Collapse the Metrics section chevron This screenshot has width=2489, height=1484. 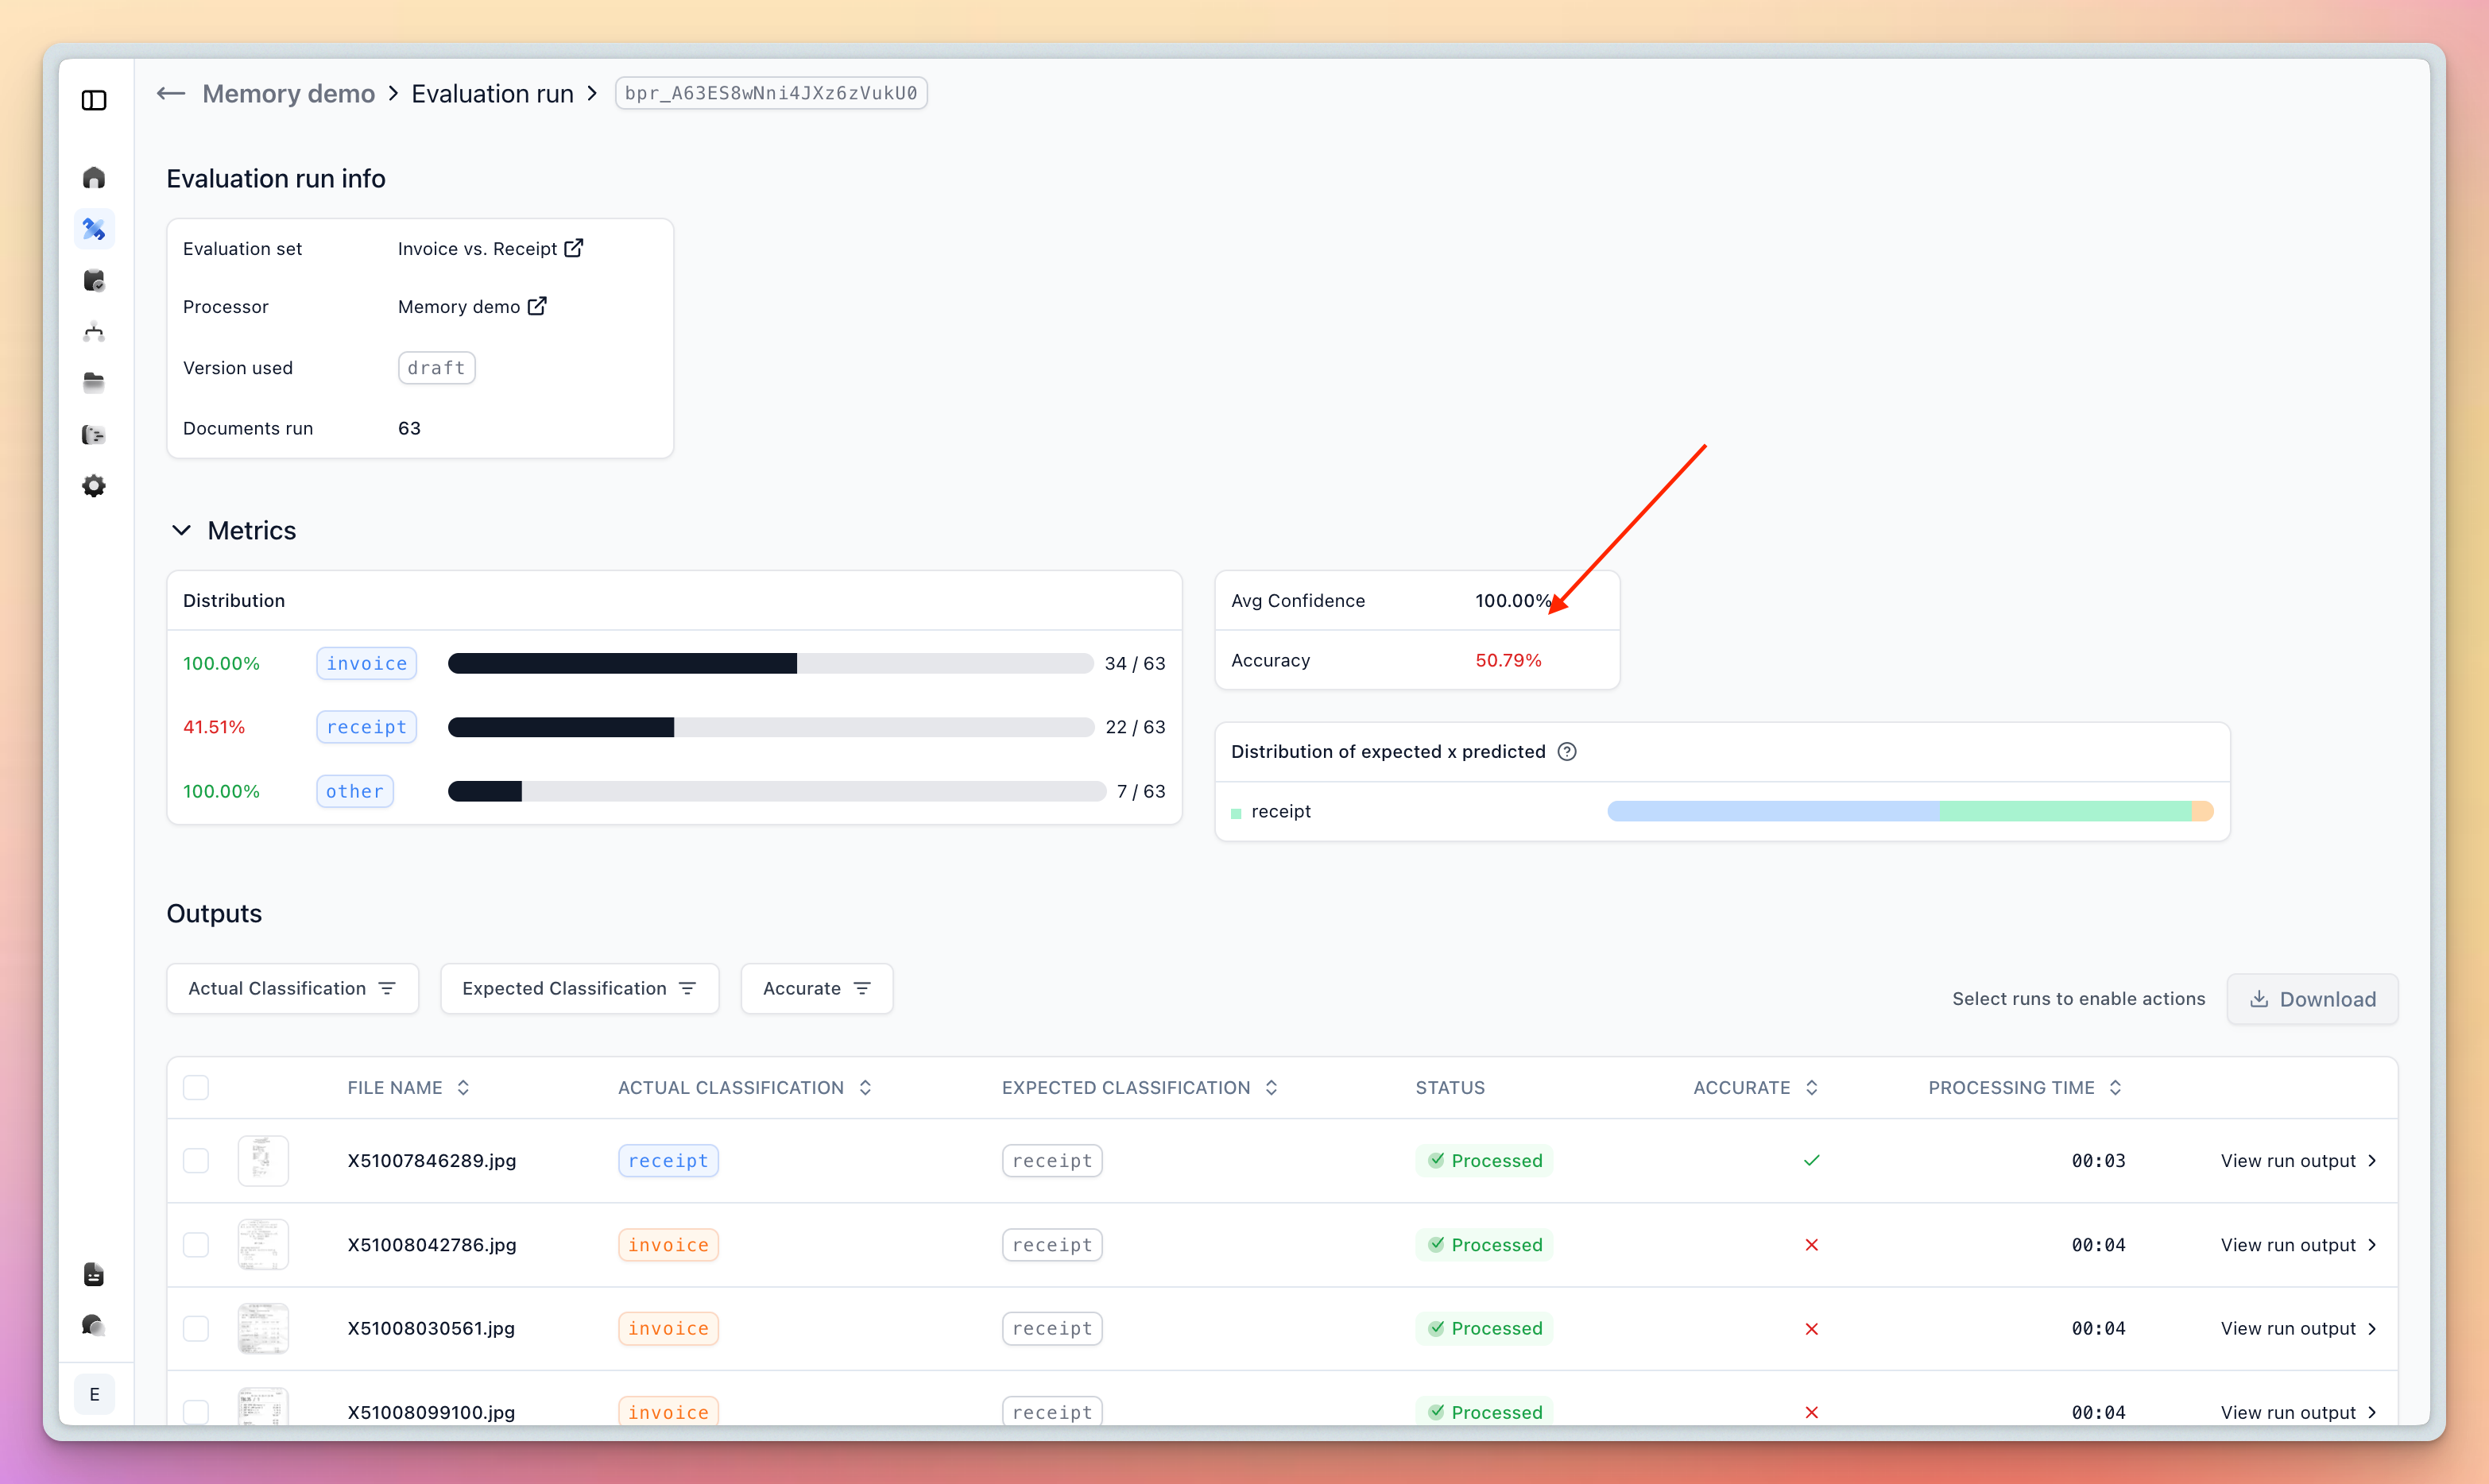pyautogui.click(x=181, y=531)
